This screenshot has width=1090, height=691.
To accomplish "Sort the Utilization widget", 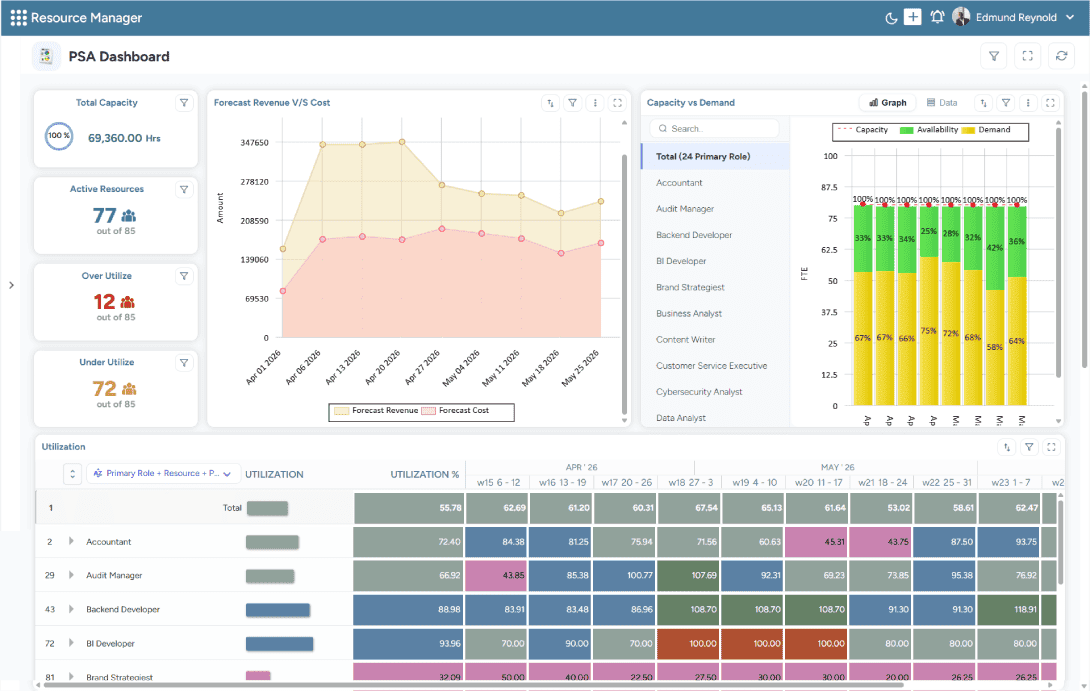I will 1007,448.
